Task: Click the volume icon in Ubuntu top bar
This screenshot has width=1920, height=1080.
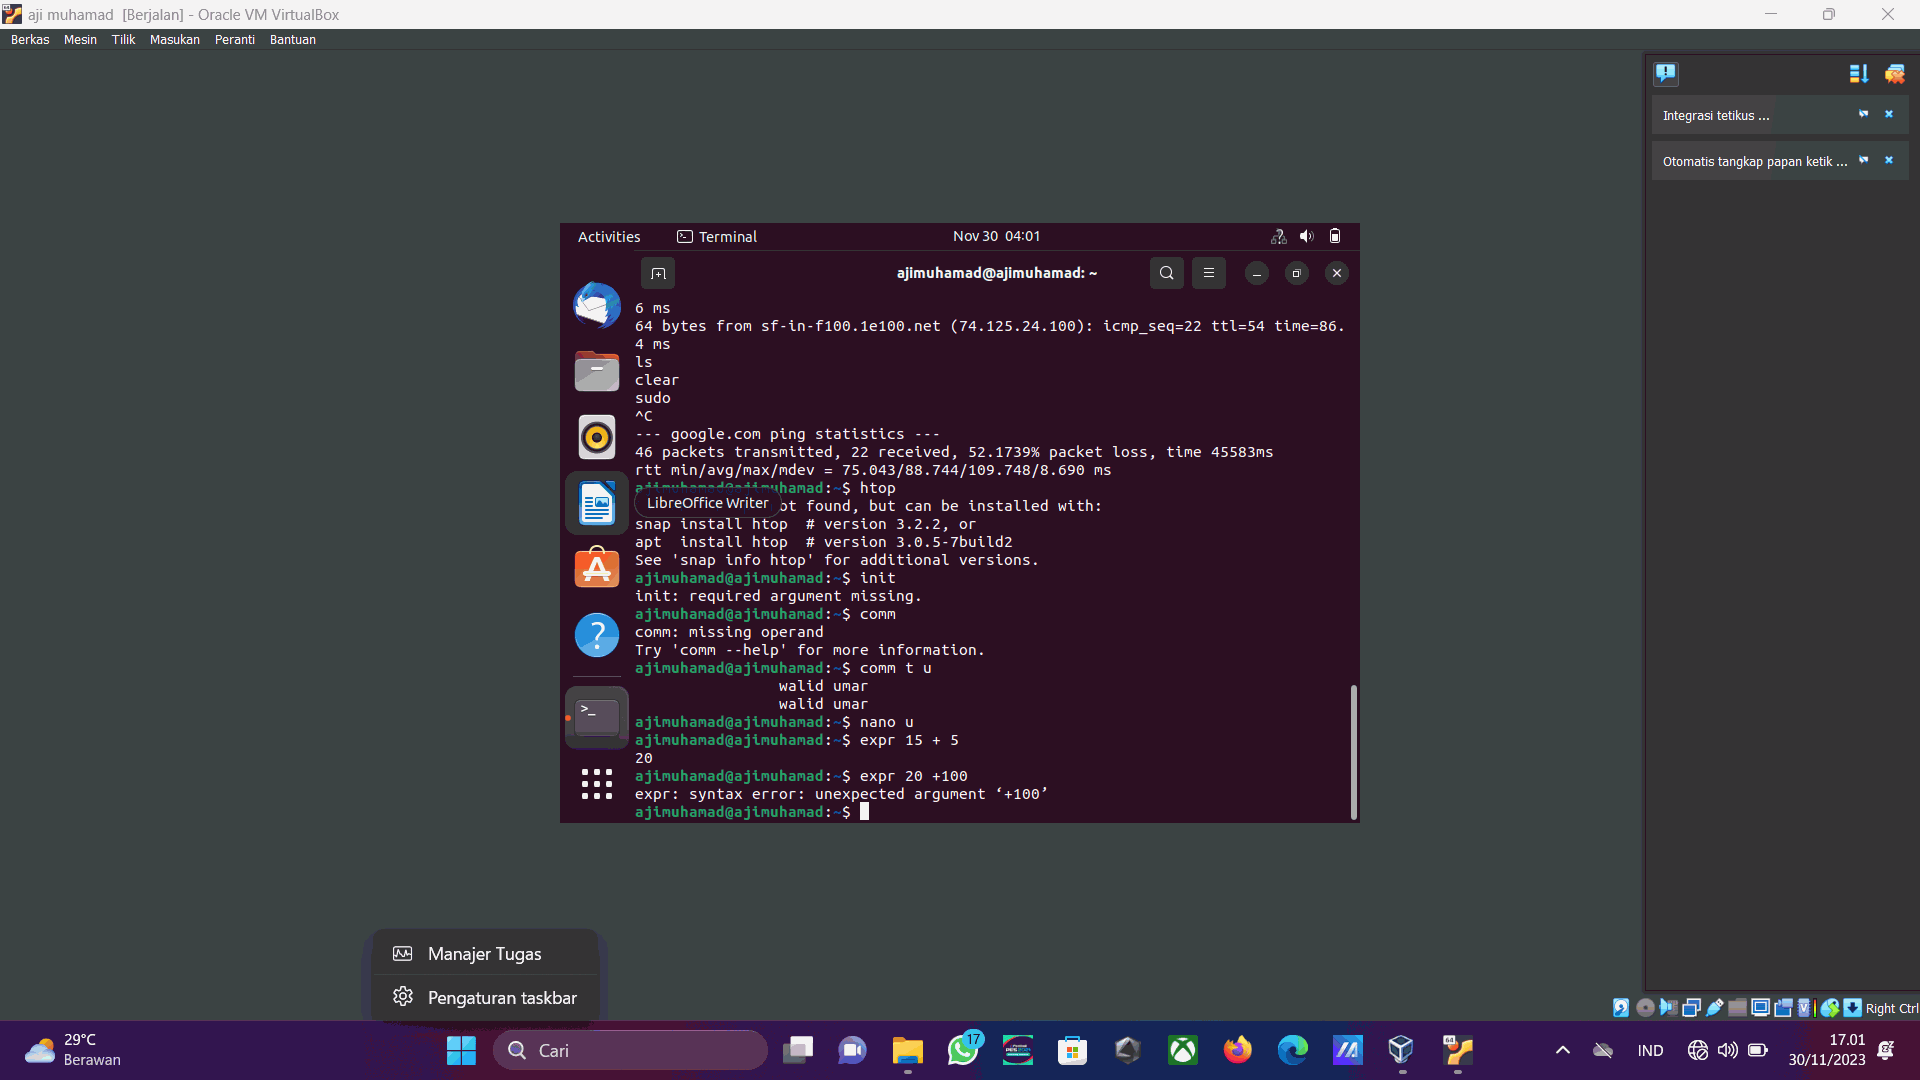Action: [1306, 237]
